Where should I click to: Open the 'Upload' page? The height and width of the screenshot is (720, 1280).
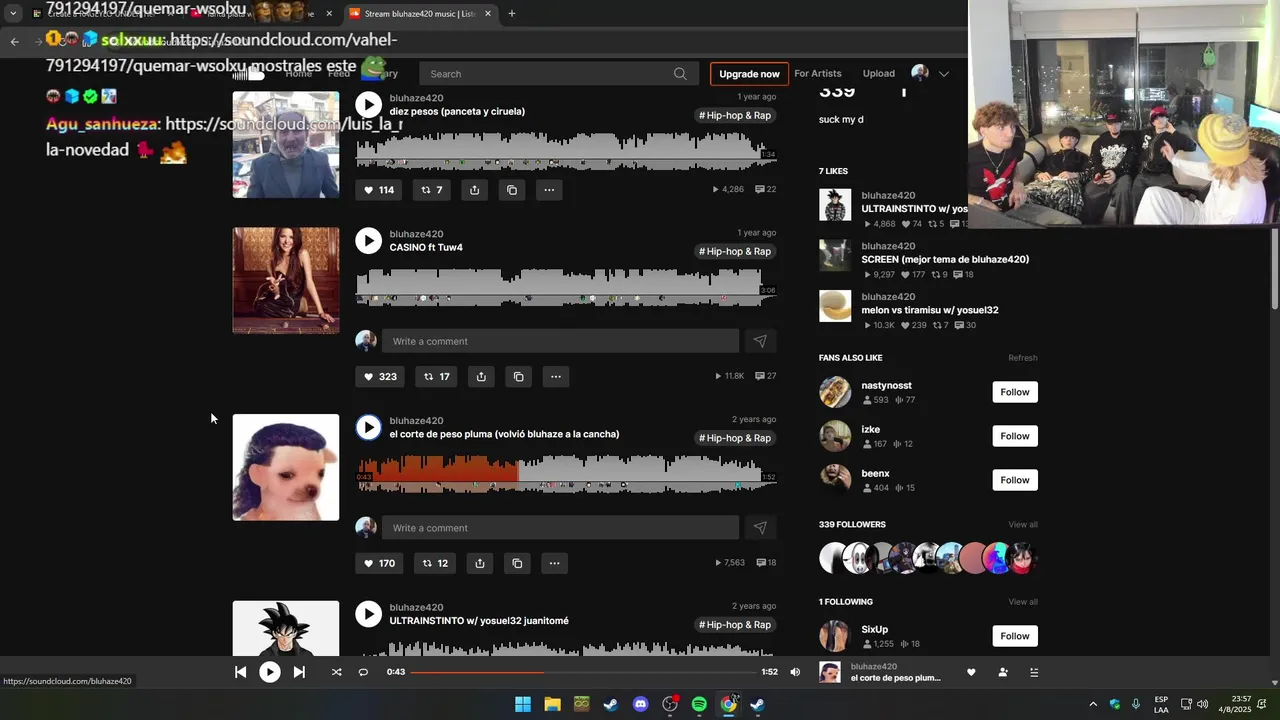click(x=879, y=74)
